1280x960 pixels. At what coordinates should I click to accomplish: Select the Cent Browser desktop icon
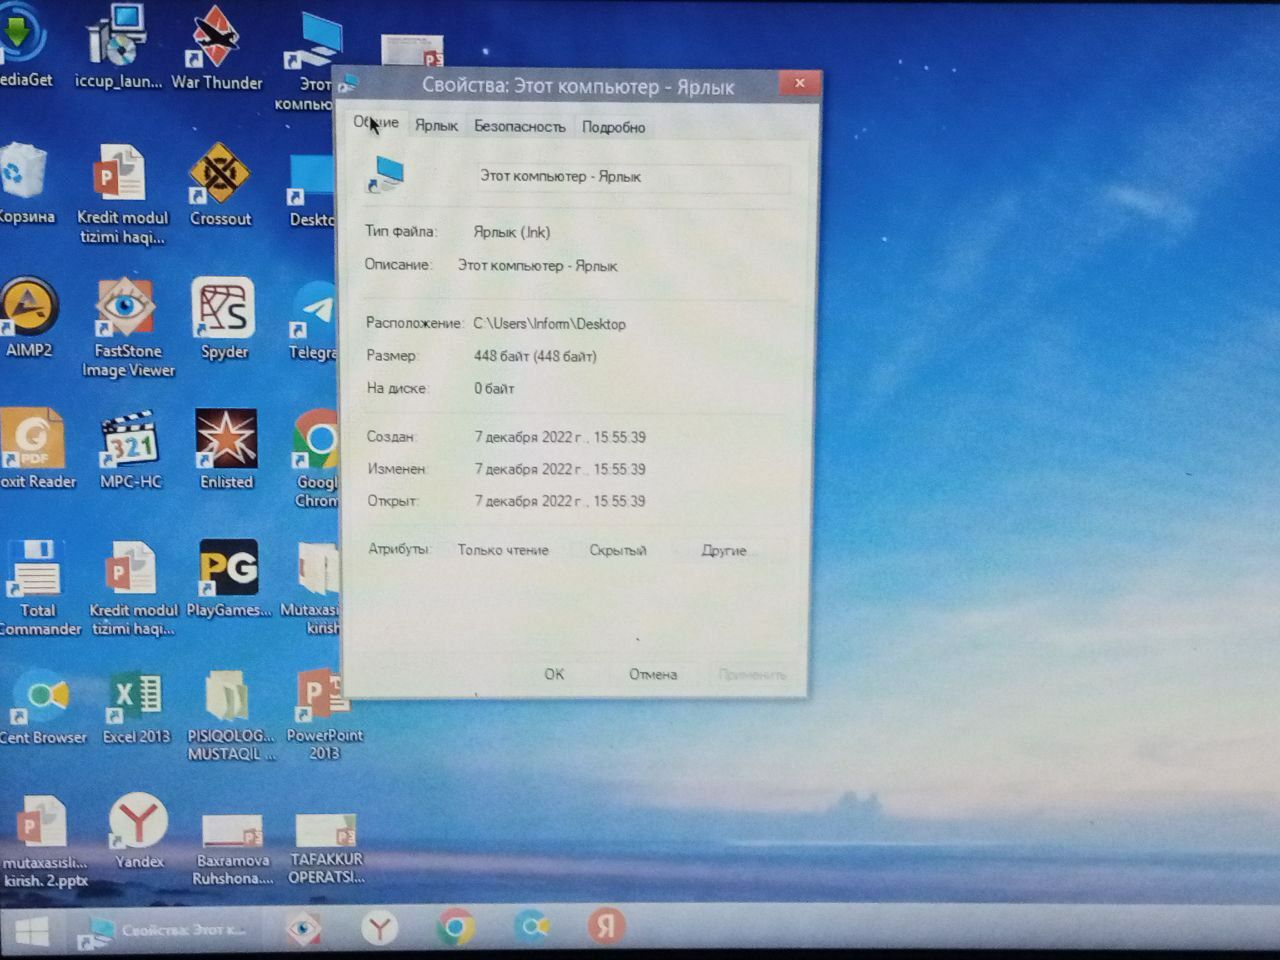point(42,708)
